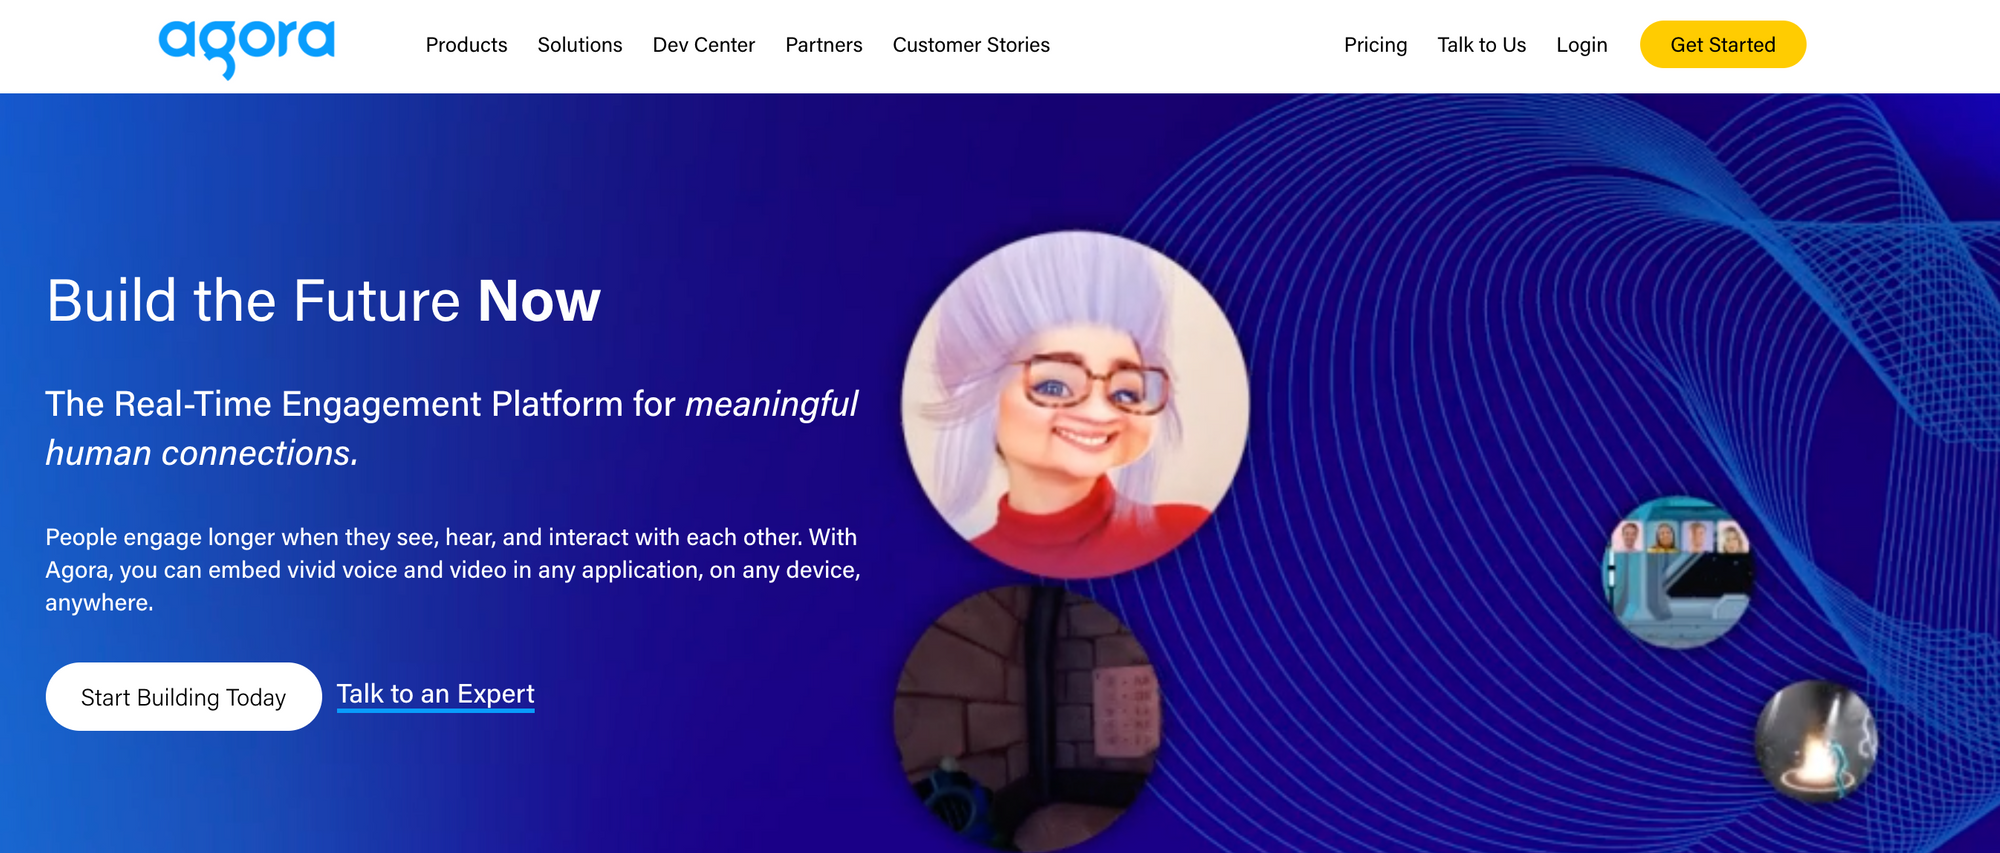Click the Login link

(1582, 45)
